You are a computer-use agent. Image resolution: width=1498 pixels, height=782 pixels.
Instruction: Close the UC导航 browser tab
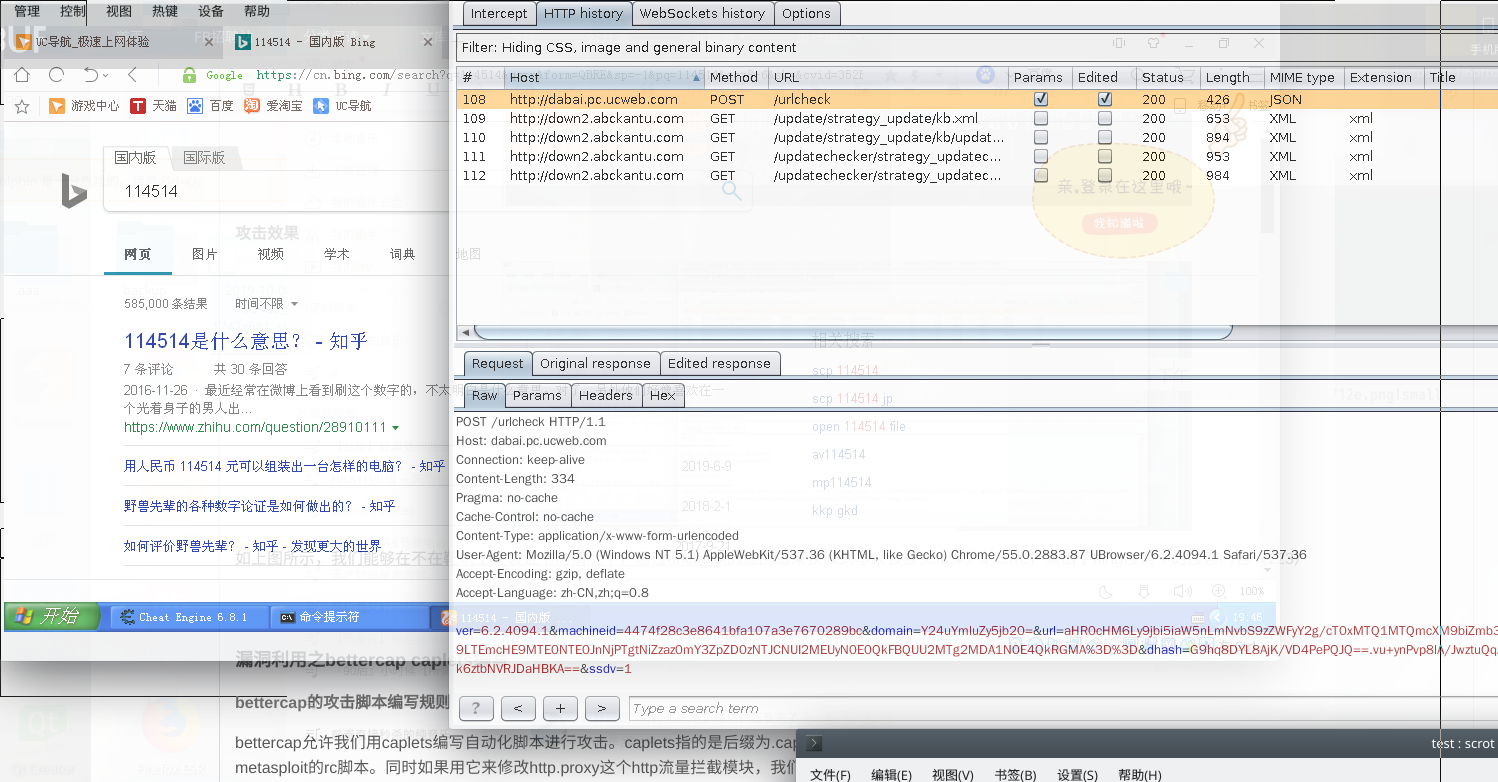coord(209,42)
